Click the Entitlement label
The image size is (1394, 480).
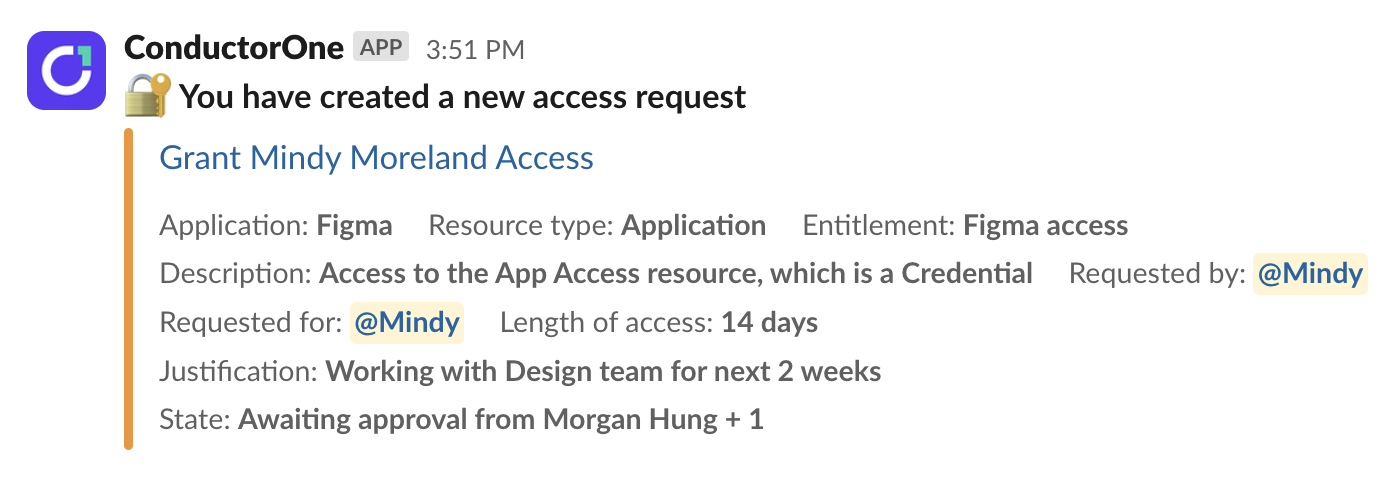pyautogui.click(x=879, y=226)
